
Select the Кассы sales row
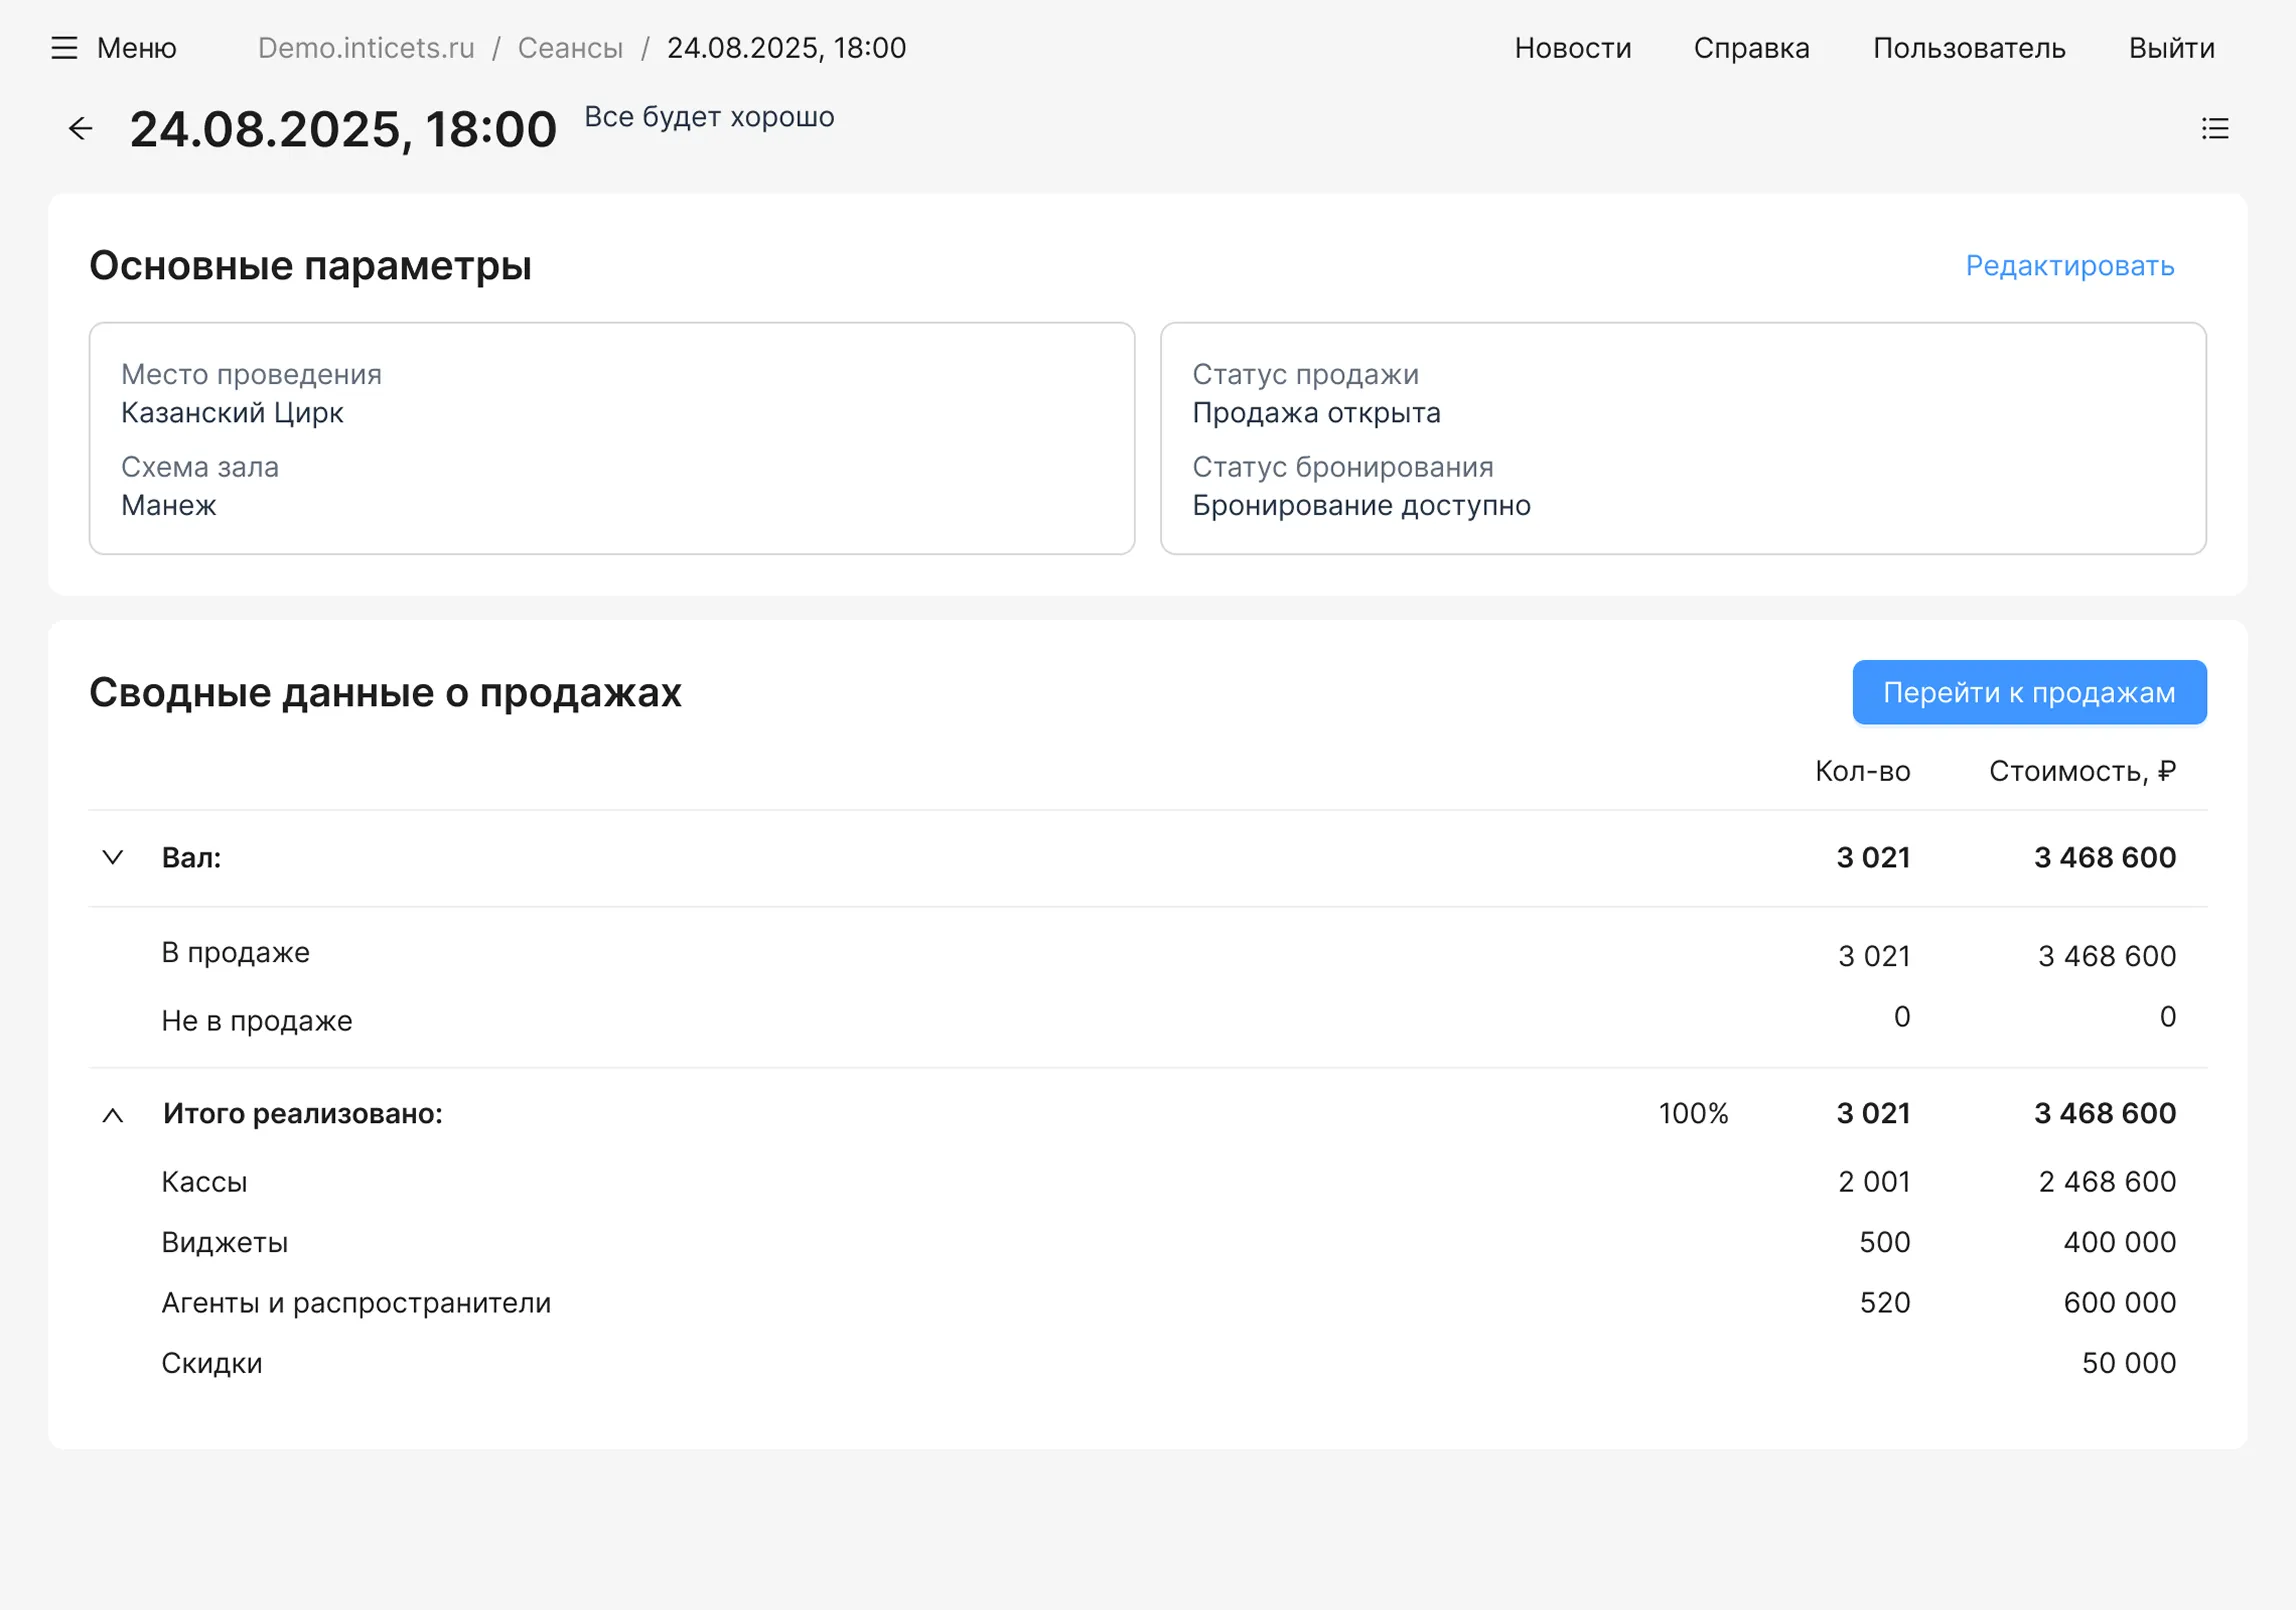[205, 1181]
